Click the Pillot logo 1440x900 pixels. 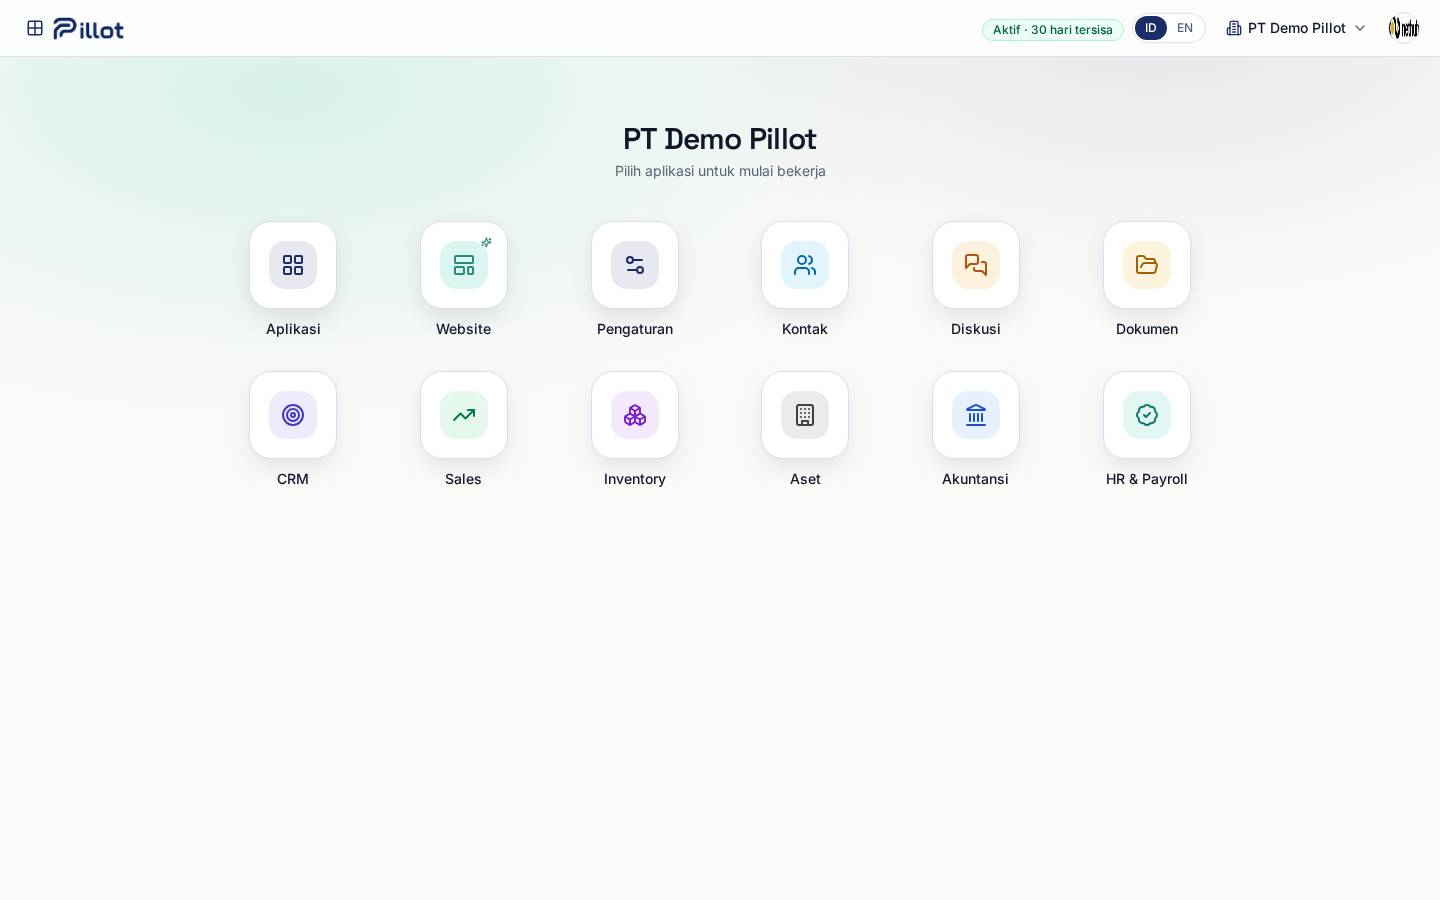tap(89, 28)
